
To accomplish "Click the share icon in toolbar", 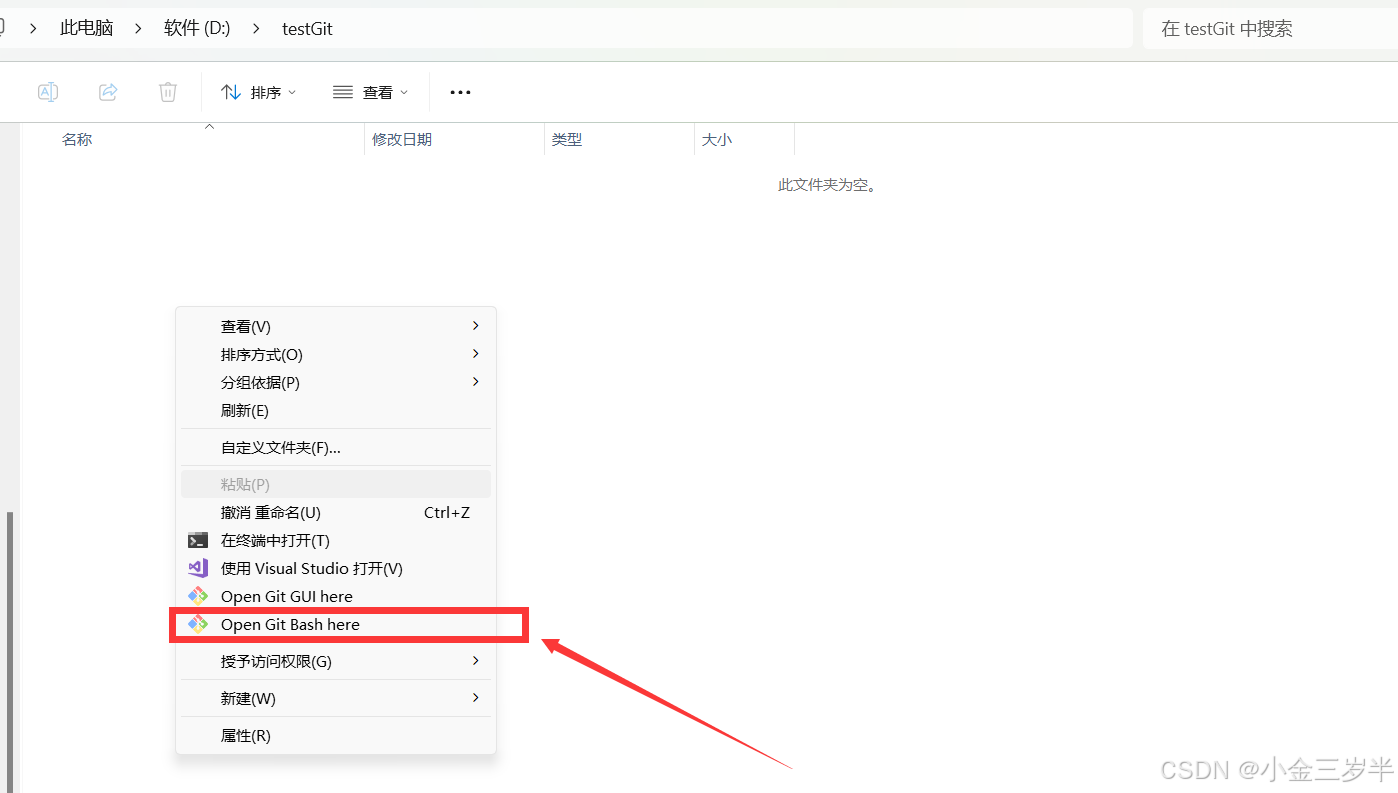I will 108,92.
